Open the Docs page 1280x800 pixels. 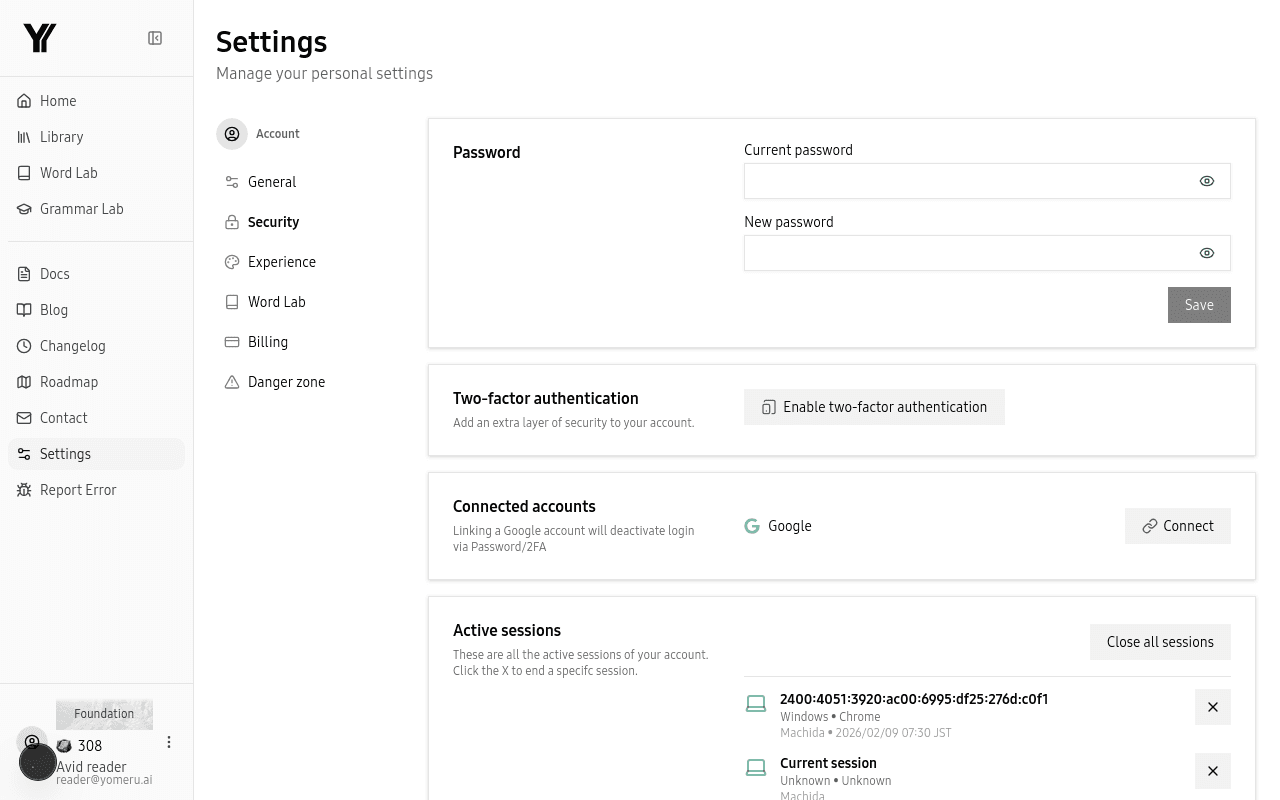tap(54, 274)
